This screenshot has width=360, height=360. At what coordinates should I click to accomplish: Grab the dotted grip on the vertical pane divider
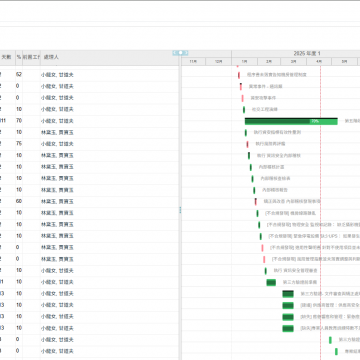pyautogui.click(x=180, y=210)
